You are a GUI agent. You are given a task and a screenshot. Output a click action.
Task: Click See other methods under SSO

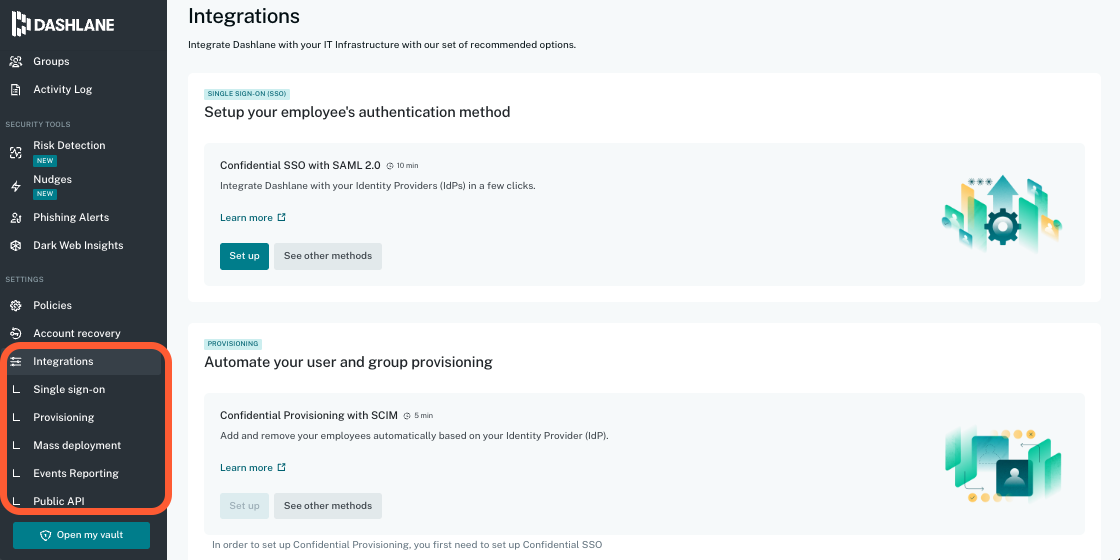coord(328,256)
